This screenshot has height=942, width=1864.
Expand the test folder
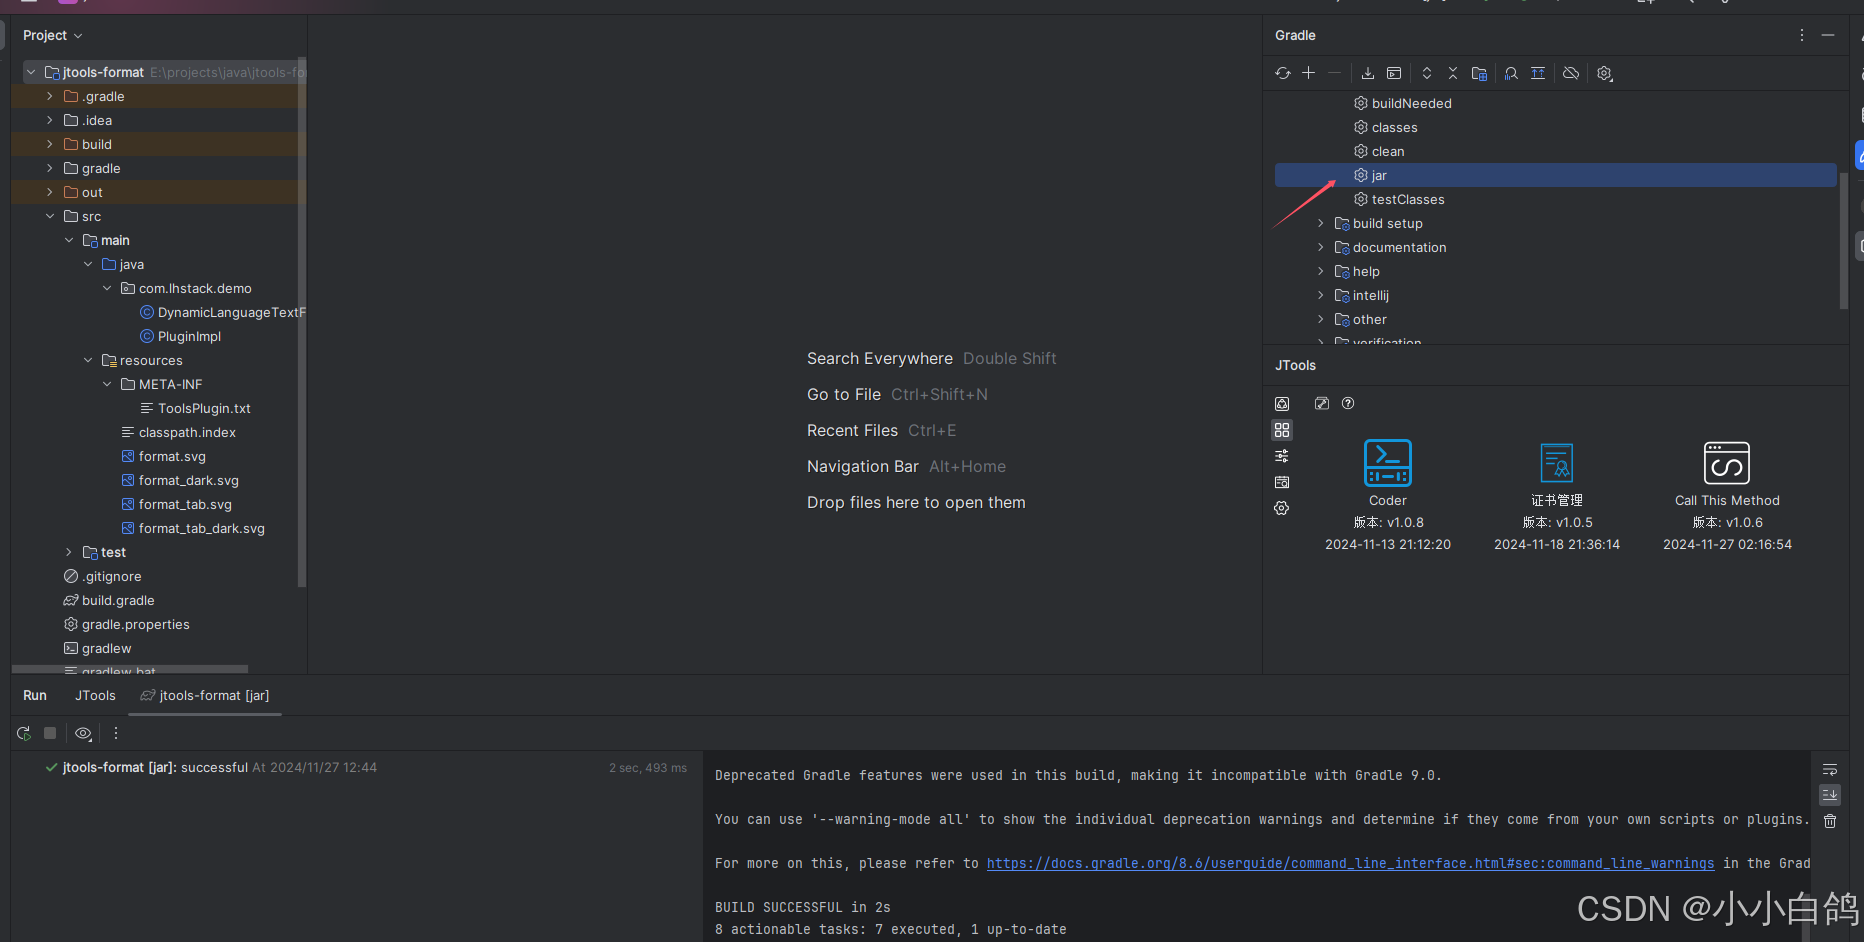click(x=69, y=552)
